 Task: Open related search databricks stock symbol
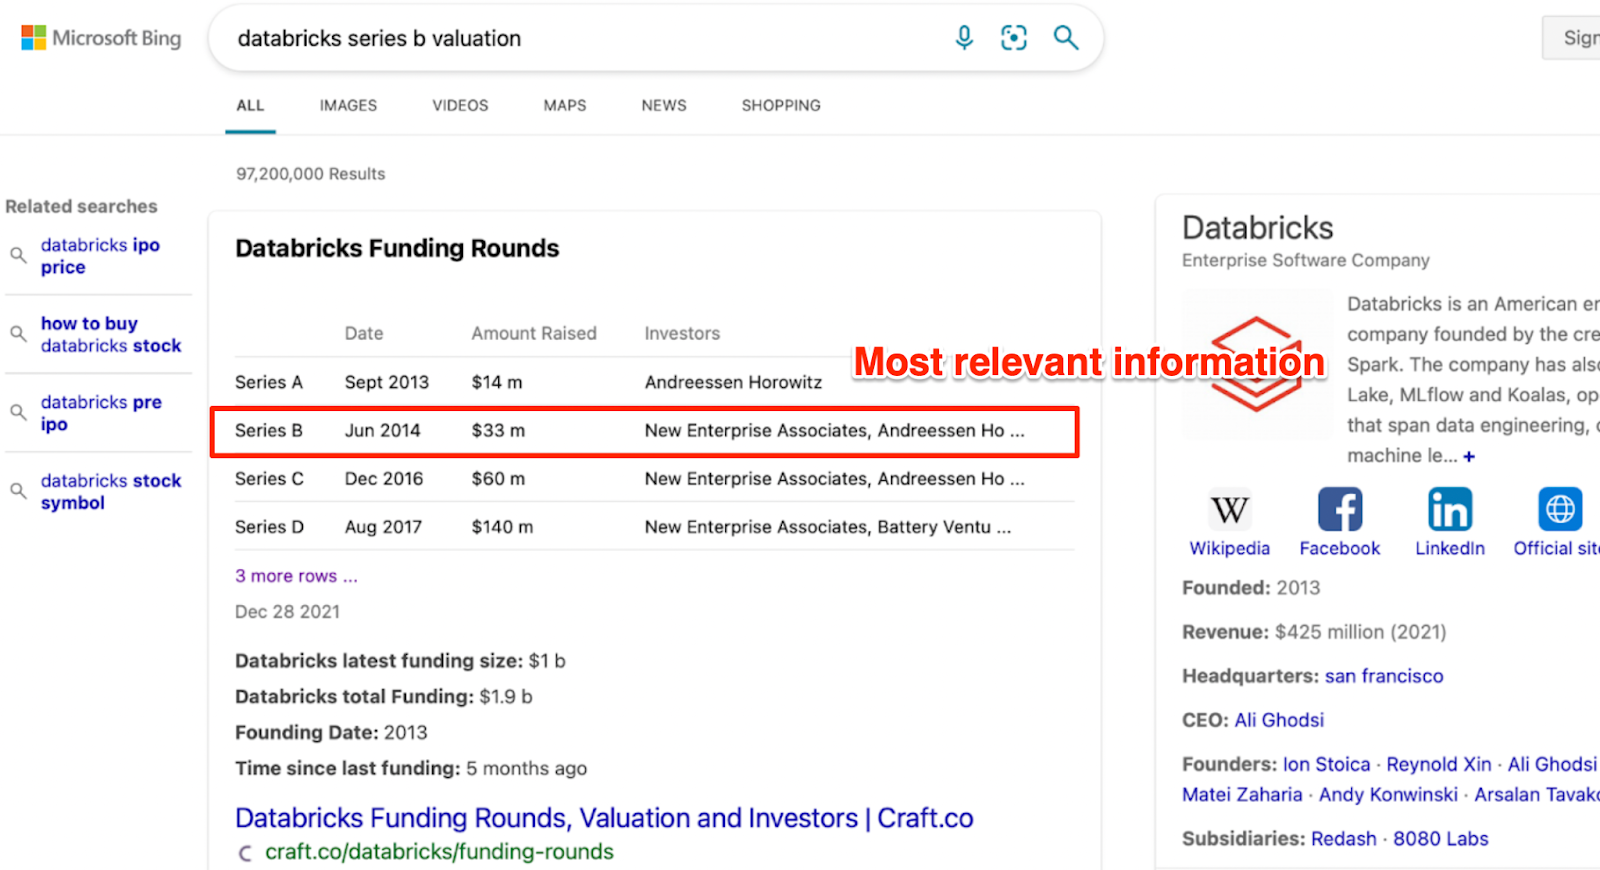(111, 491)
